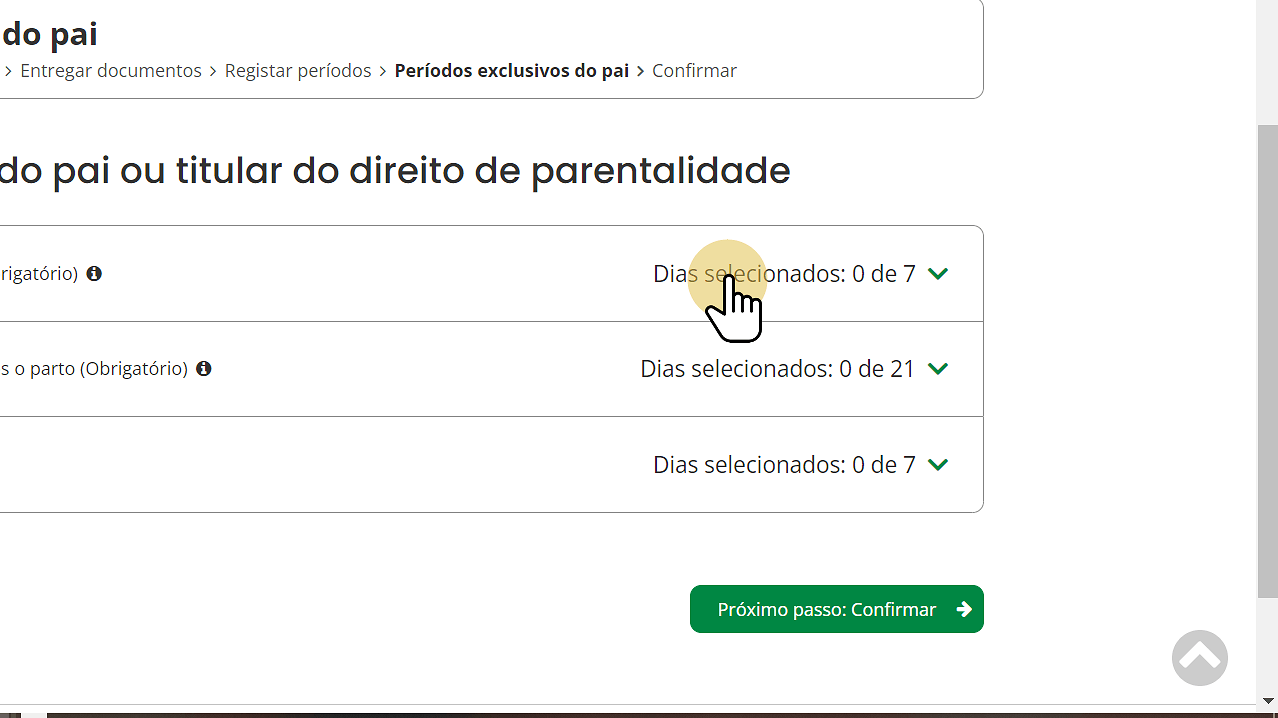Open info tooltip beside the after-birth period

click(204, 368)
